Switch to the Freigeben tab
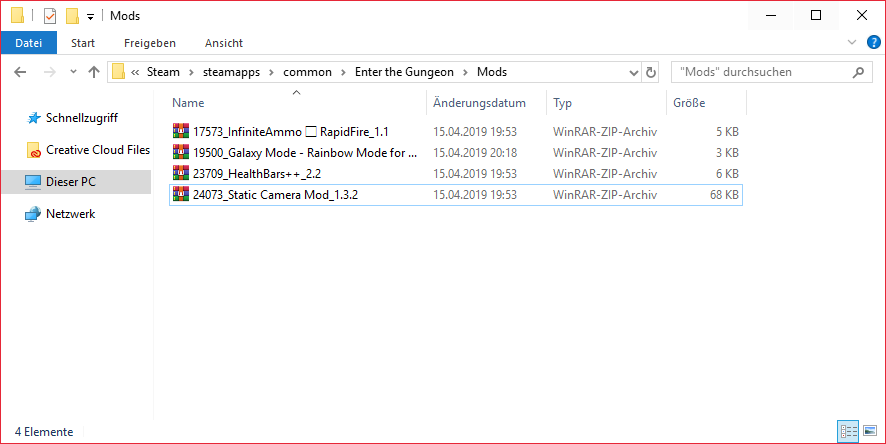The image size is (886, 444). point(150,43)
